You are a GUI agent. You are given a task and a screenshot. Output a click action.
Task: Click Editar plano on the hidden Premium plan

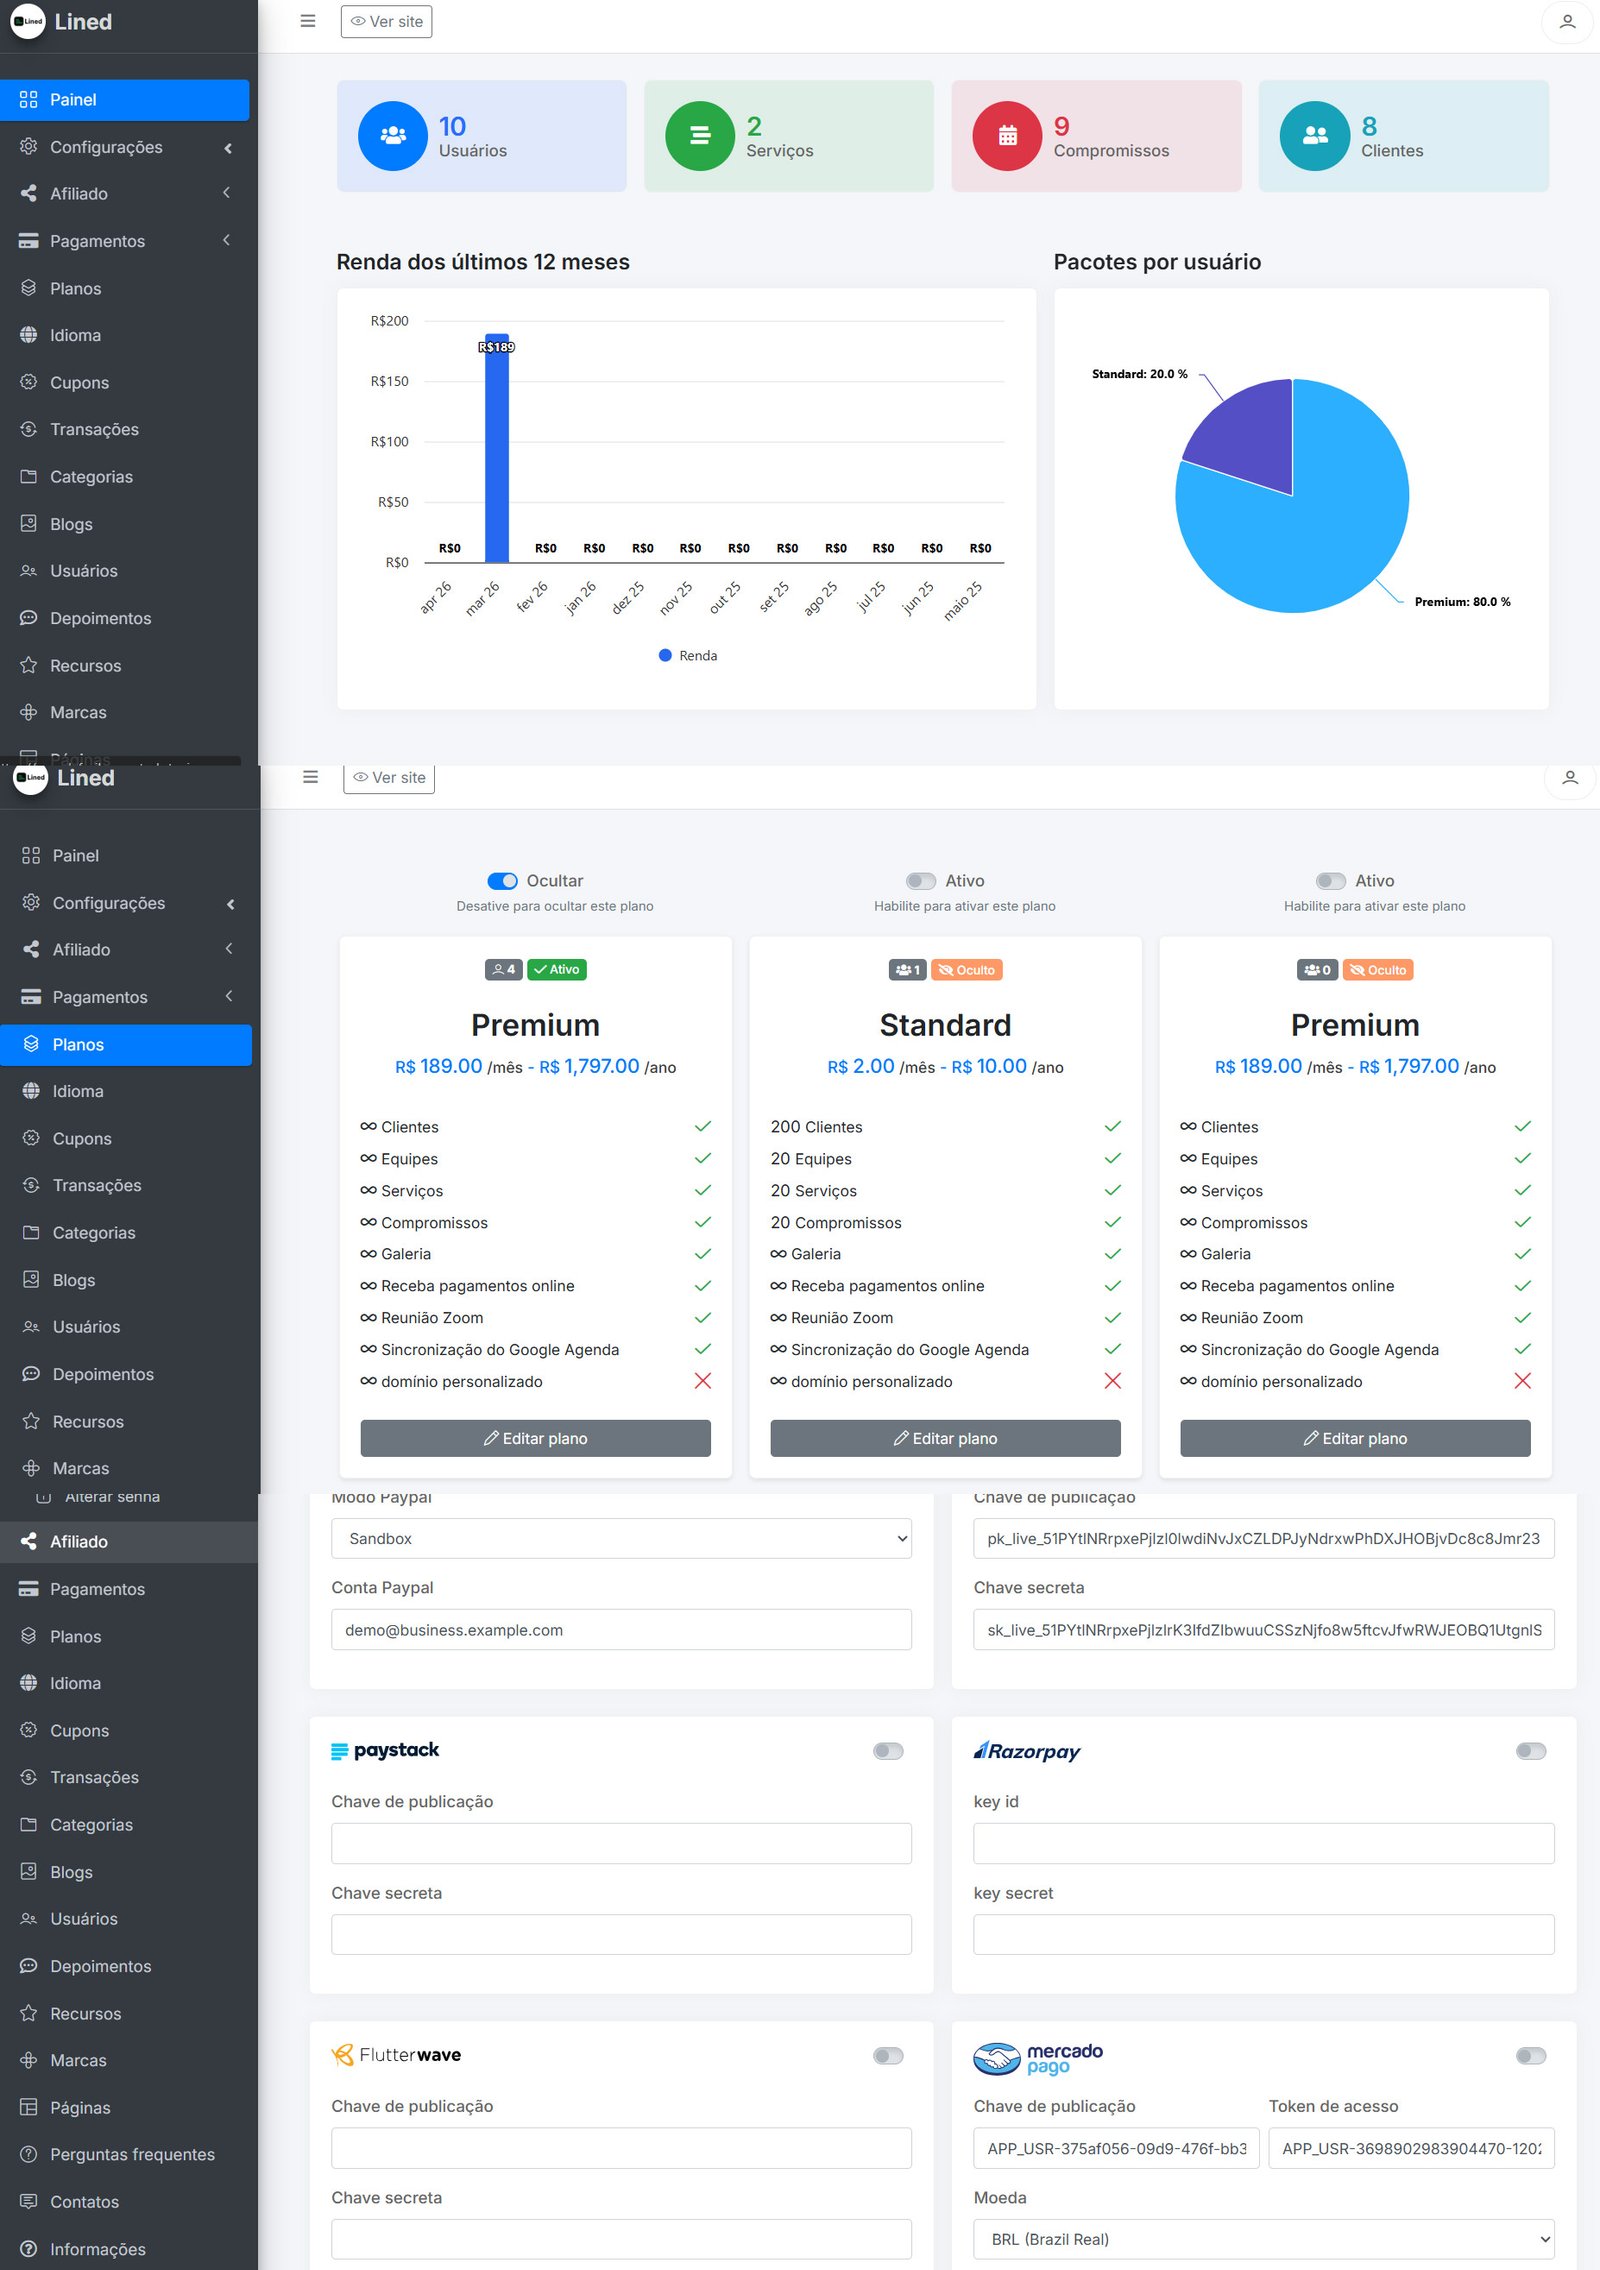tap(1355, 1438)
